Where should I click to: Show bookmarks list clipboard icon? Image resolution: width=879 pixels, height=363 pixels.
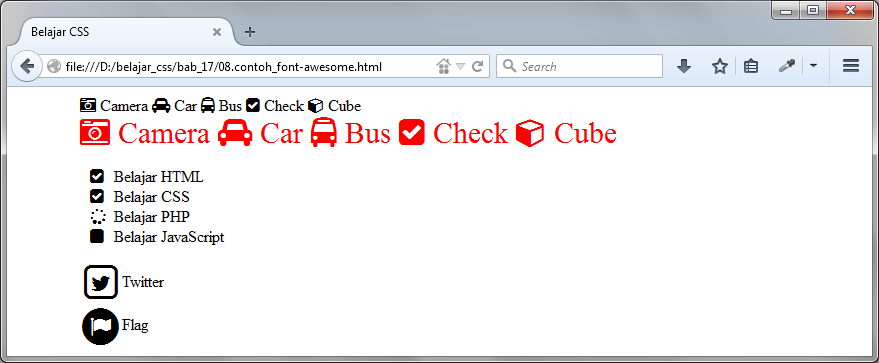point(751,66)
